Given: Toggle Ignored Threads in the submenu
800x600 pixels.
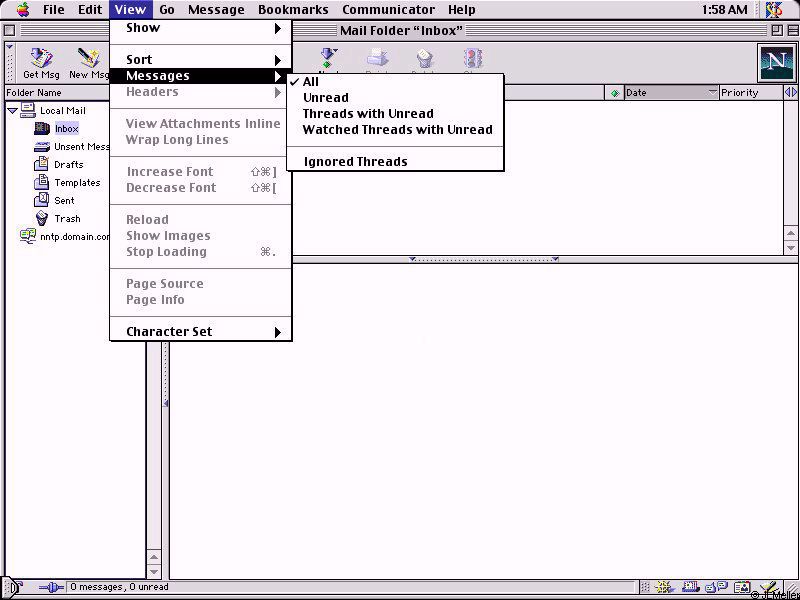Looking at the screenshot, I should pos(395,162).
